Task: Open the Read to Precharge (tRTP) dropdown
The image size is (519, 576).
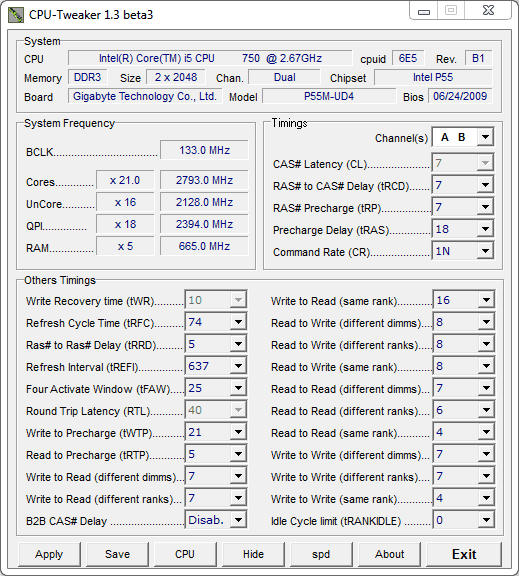Action: [238, 454]
